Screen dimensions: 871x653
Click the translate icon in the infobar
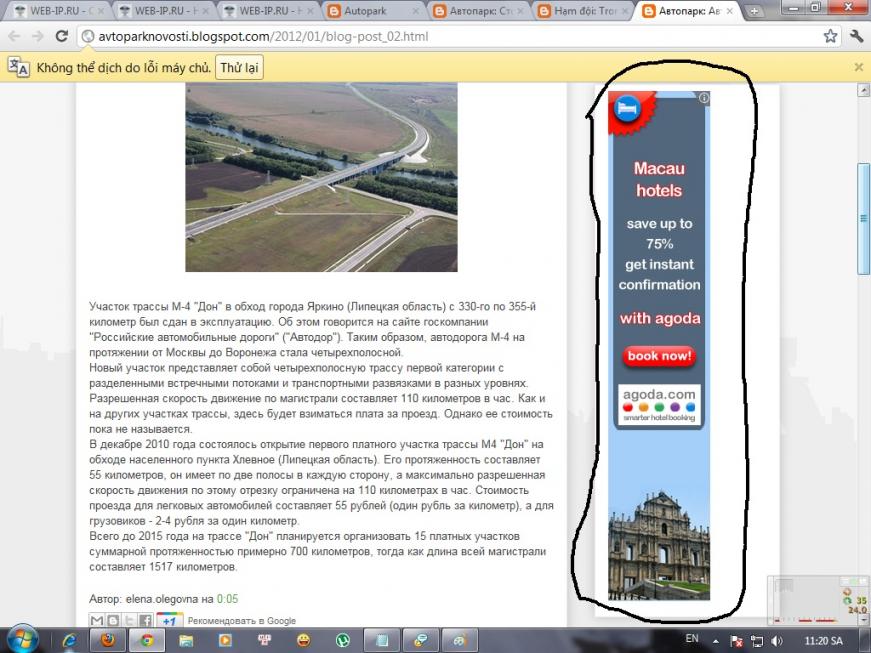(18, 67)
